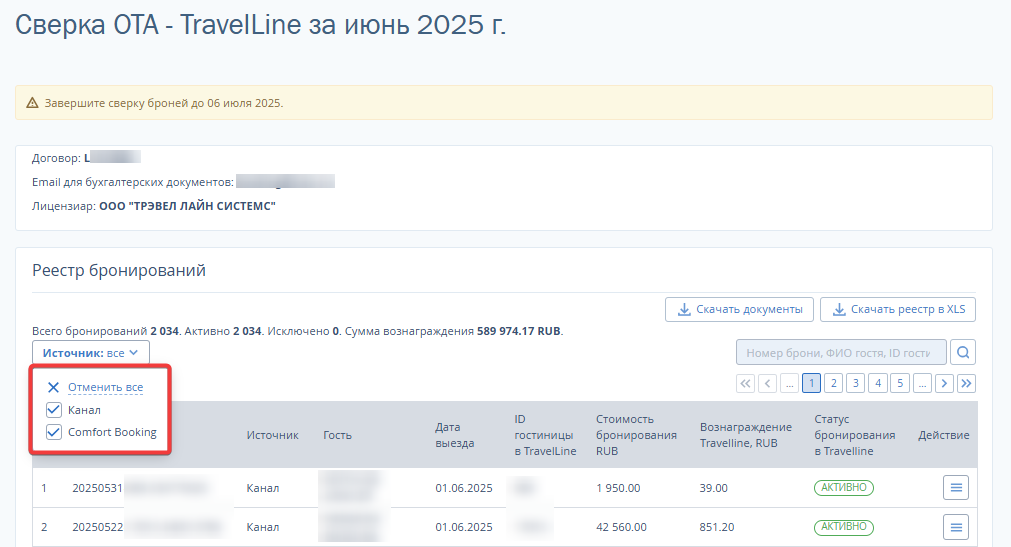1011x547 pixels.
Task: Click Гость column header
Action: [337, 435]
